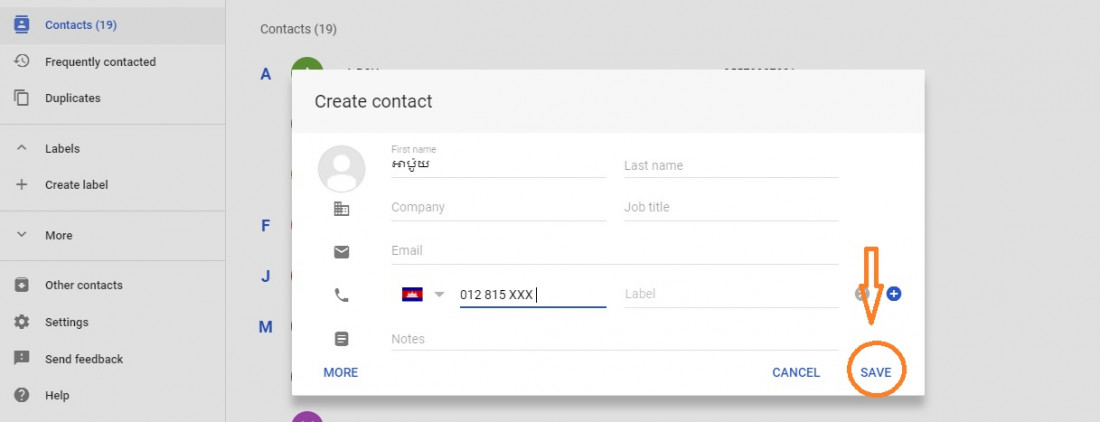This screenshot has height=422, width=1100.
Task: Click the Email input field
Action: (x=615, y=251)
